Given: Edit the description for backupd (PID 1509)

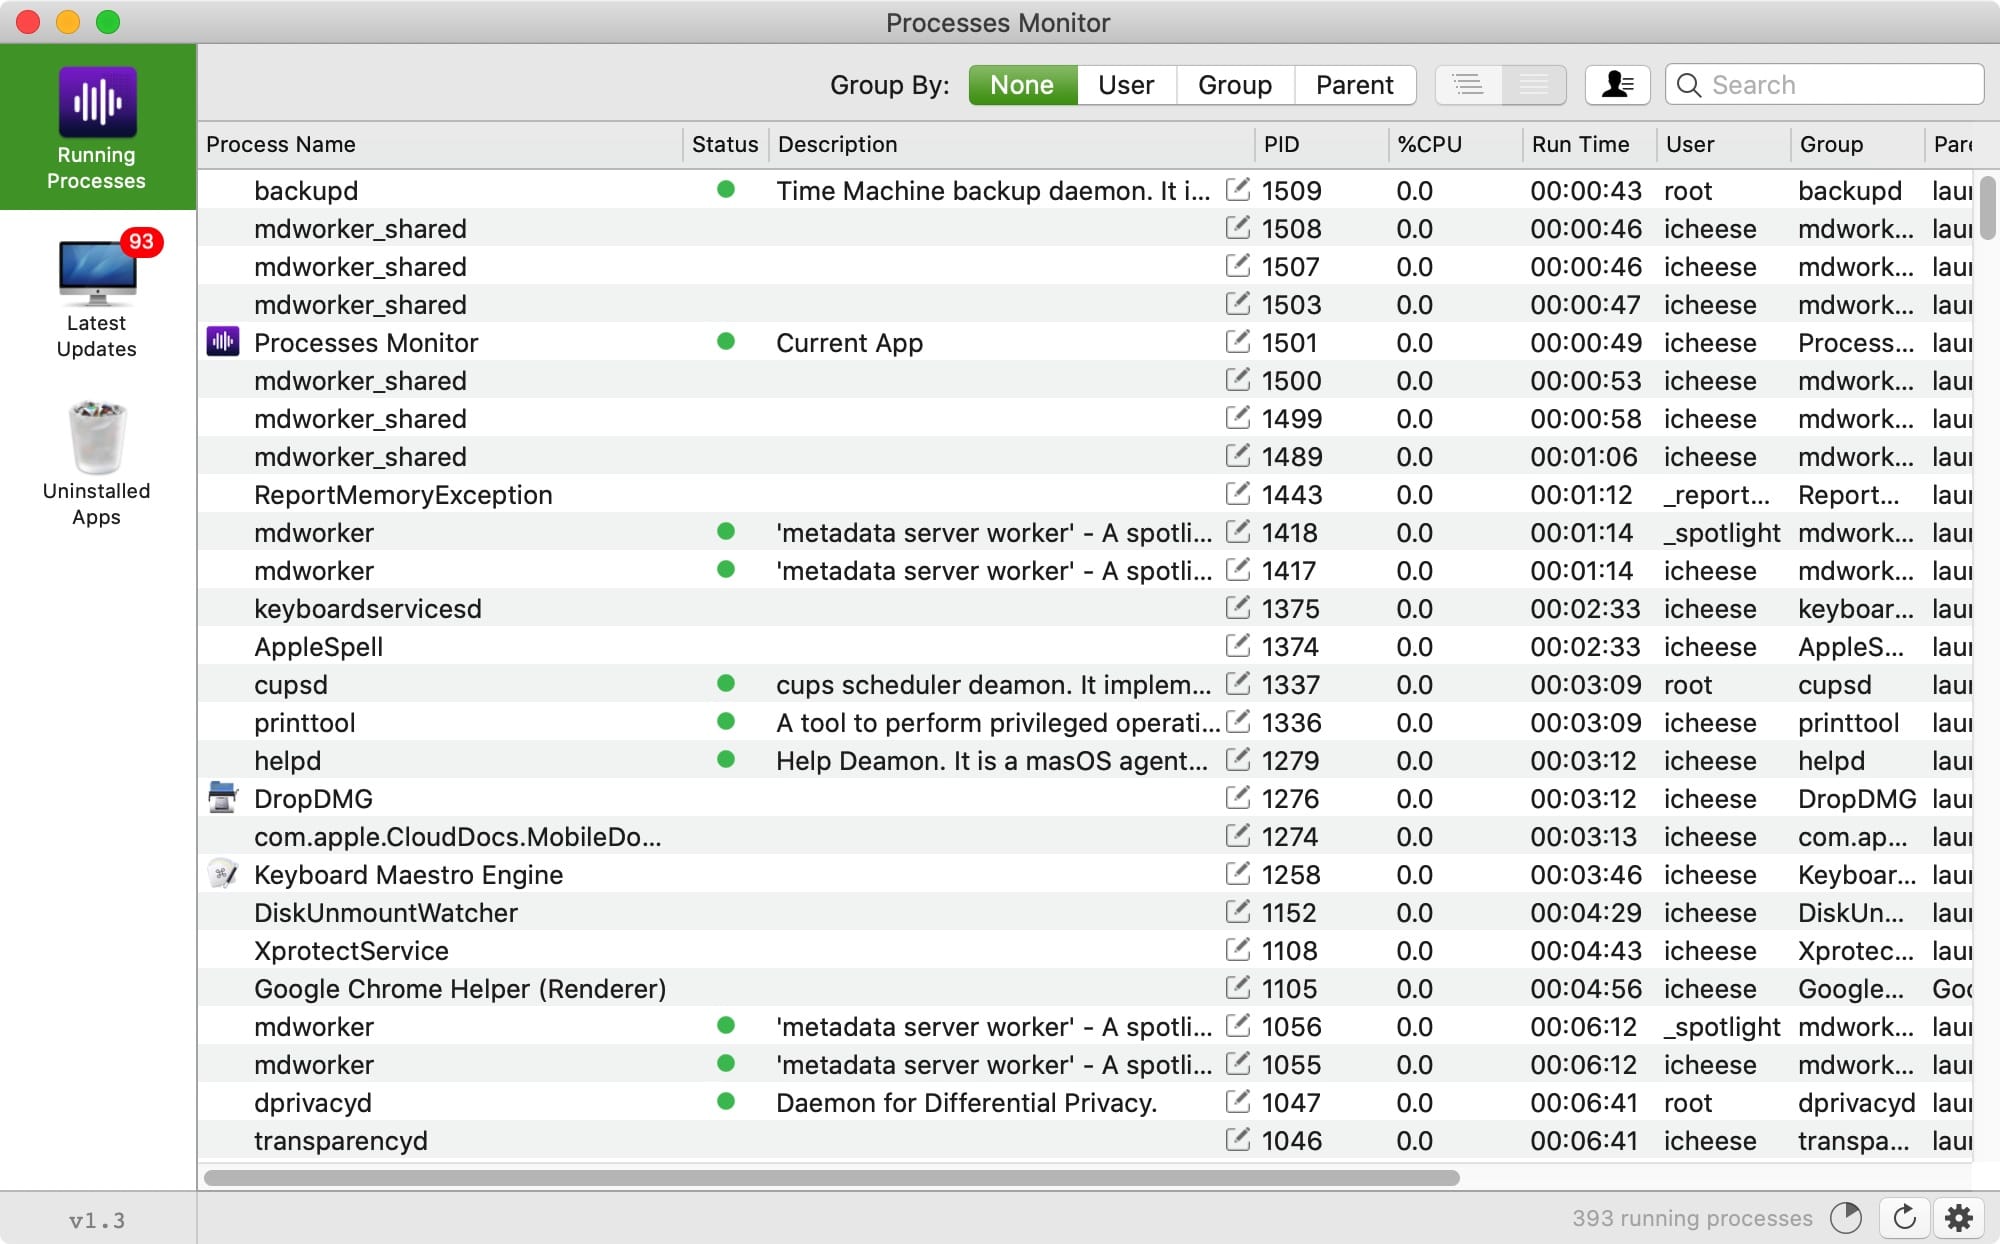Looking at the screenshot, I should pyautogui.click(x=1238, y=189).
